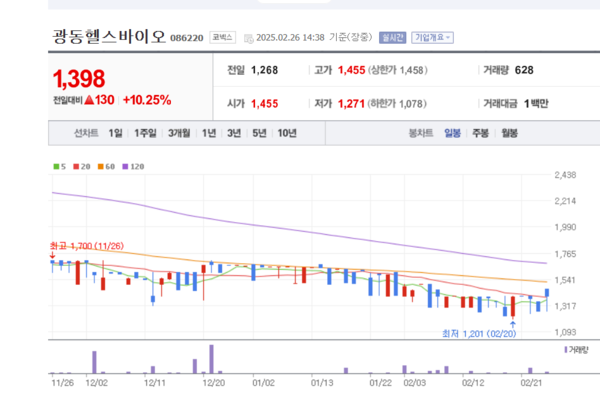Click the 02/21 date axis label
This screenshot has height=400, width=600.
click(531, 383)
